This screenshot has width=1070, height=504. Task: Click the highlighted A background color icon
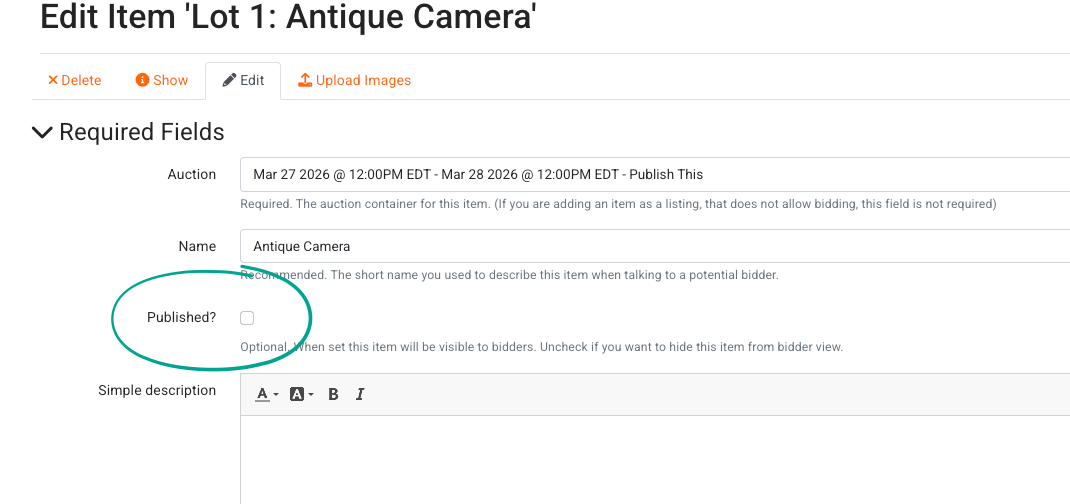(x=296, y=394)
